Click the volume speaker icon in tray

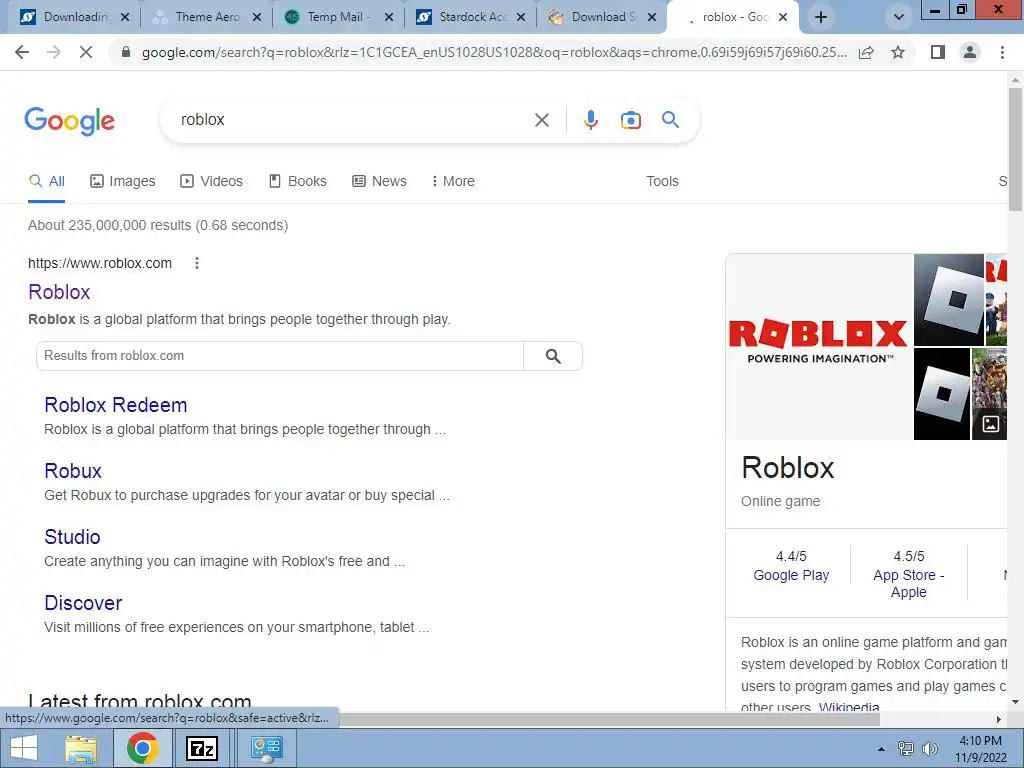click(x=929, y=749)
